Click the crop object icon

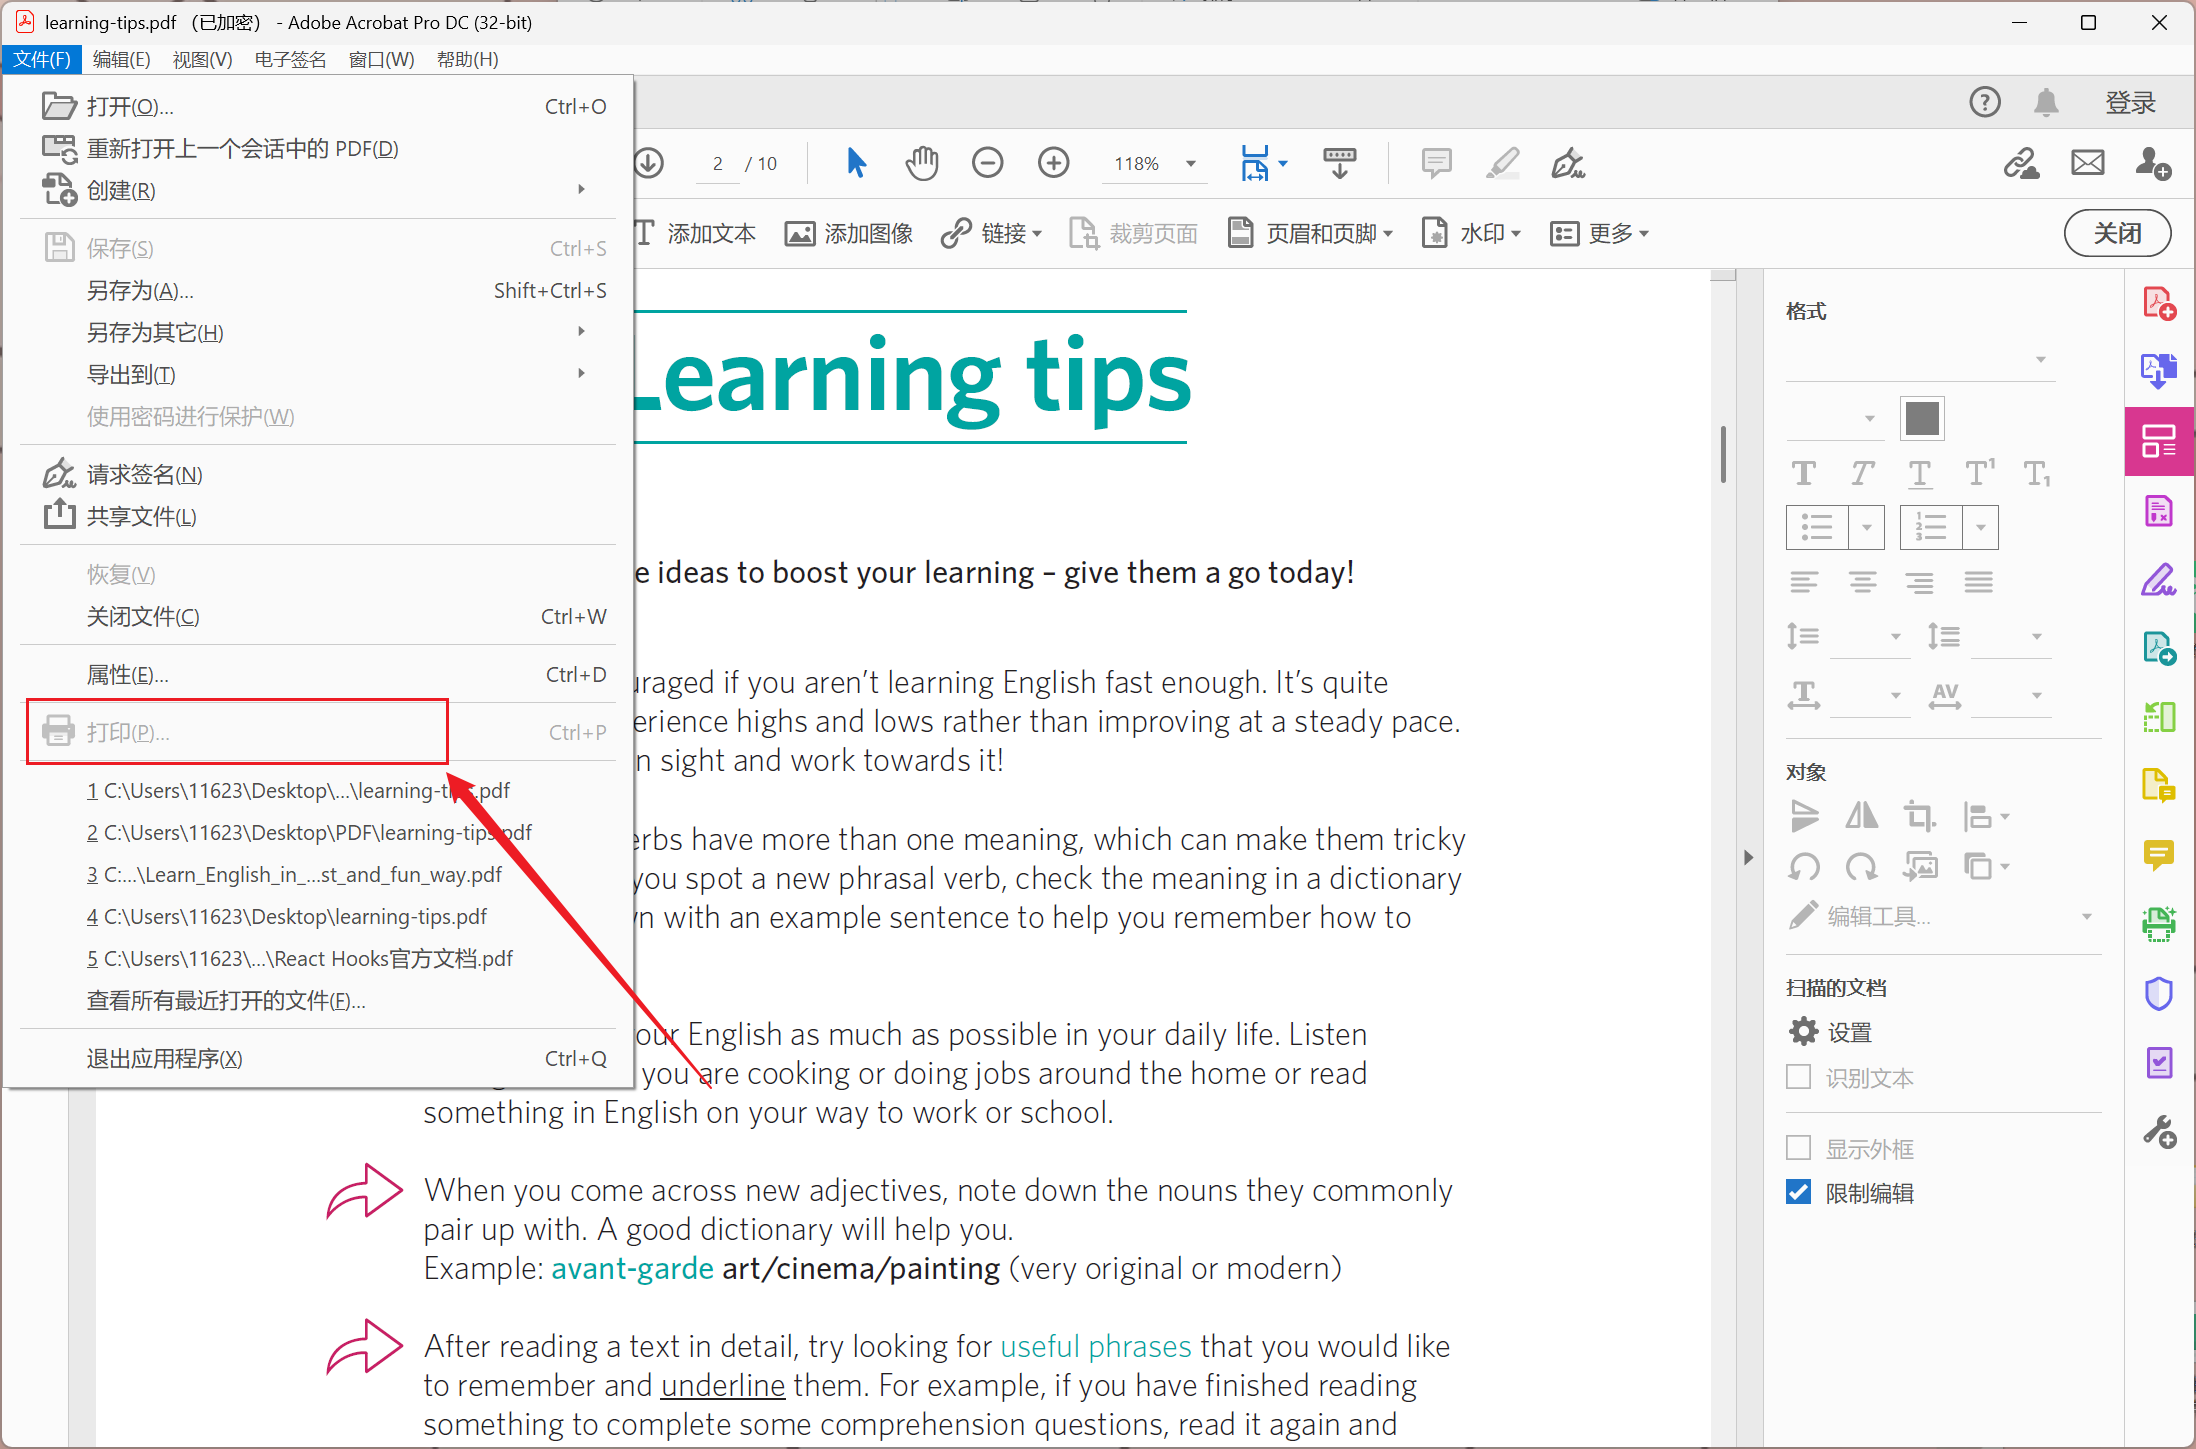click(x=1918, y=816)
